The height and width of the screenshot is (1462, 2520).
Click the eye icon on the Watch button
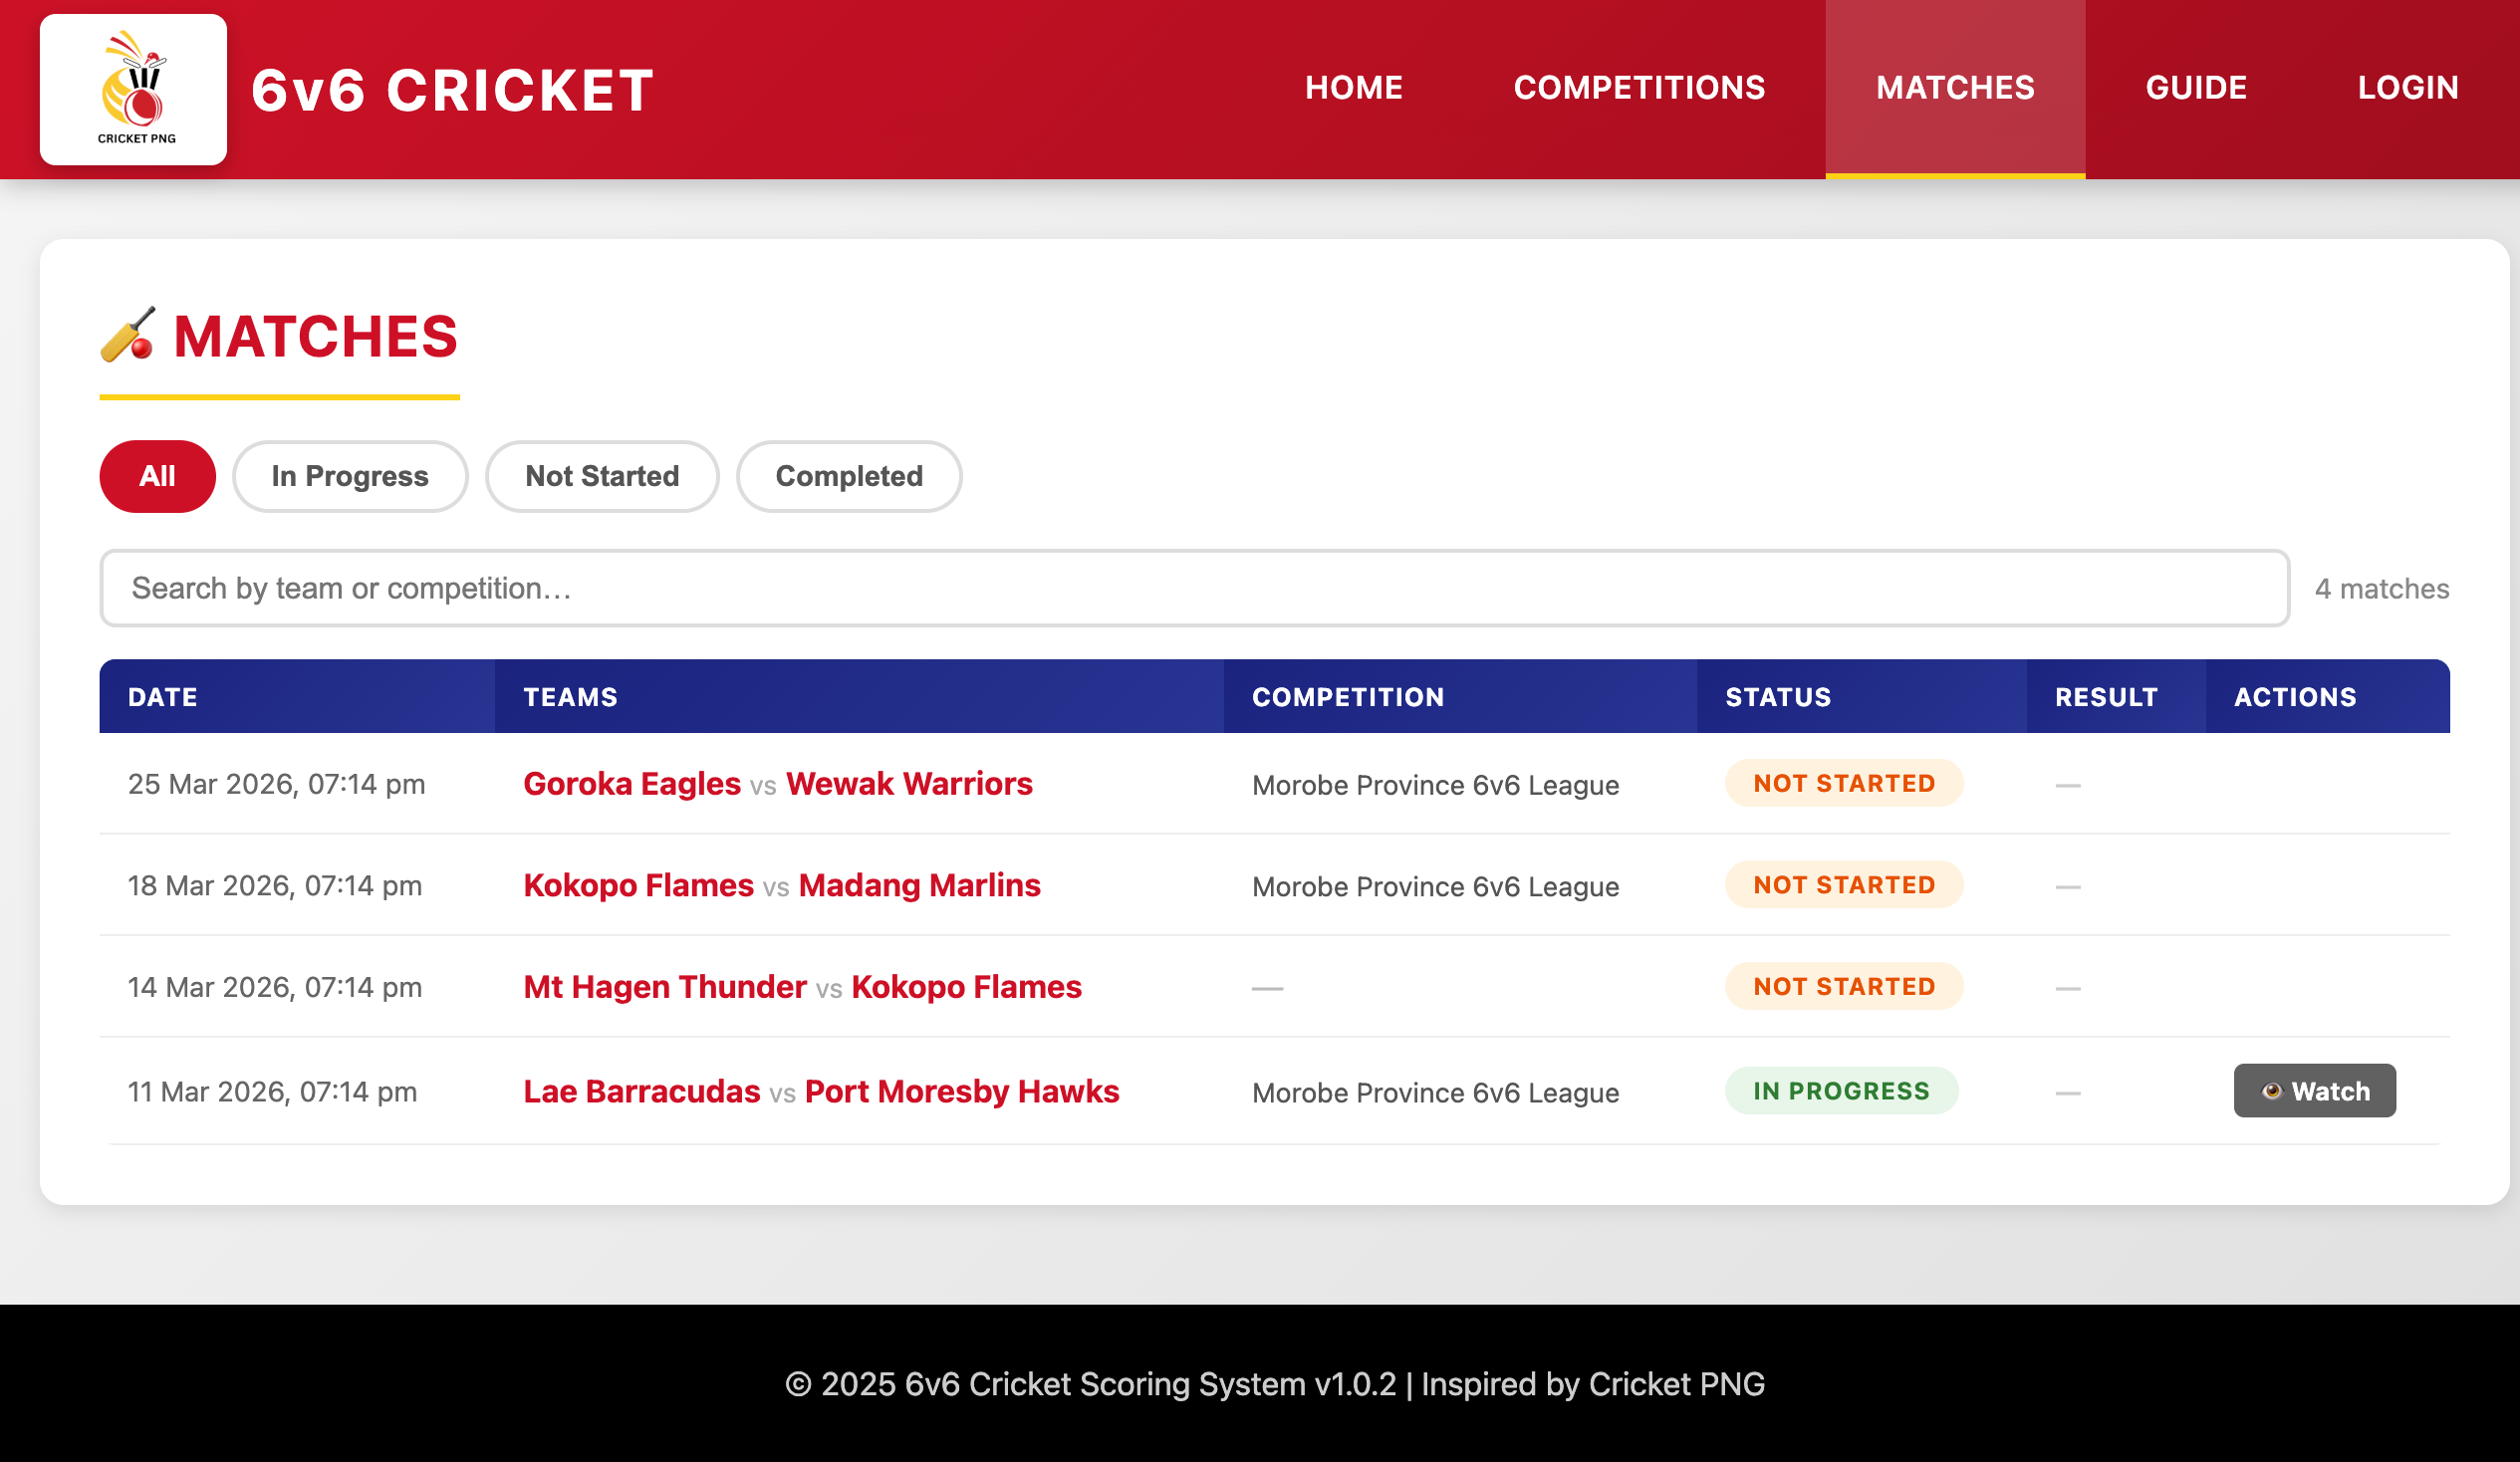tap(2272, 1091)
